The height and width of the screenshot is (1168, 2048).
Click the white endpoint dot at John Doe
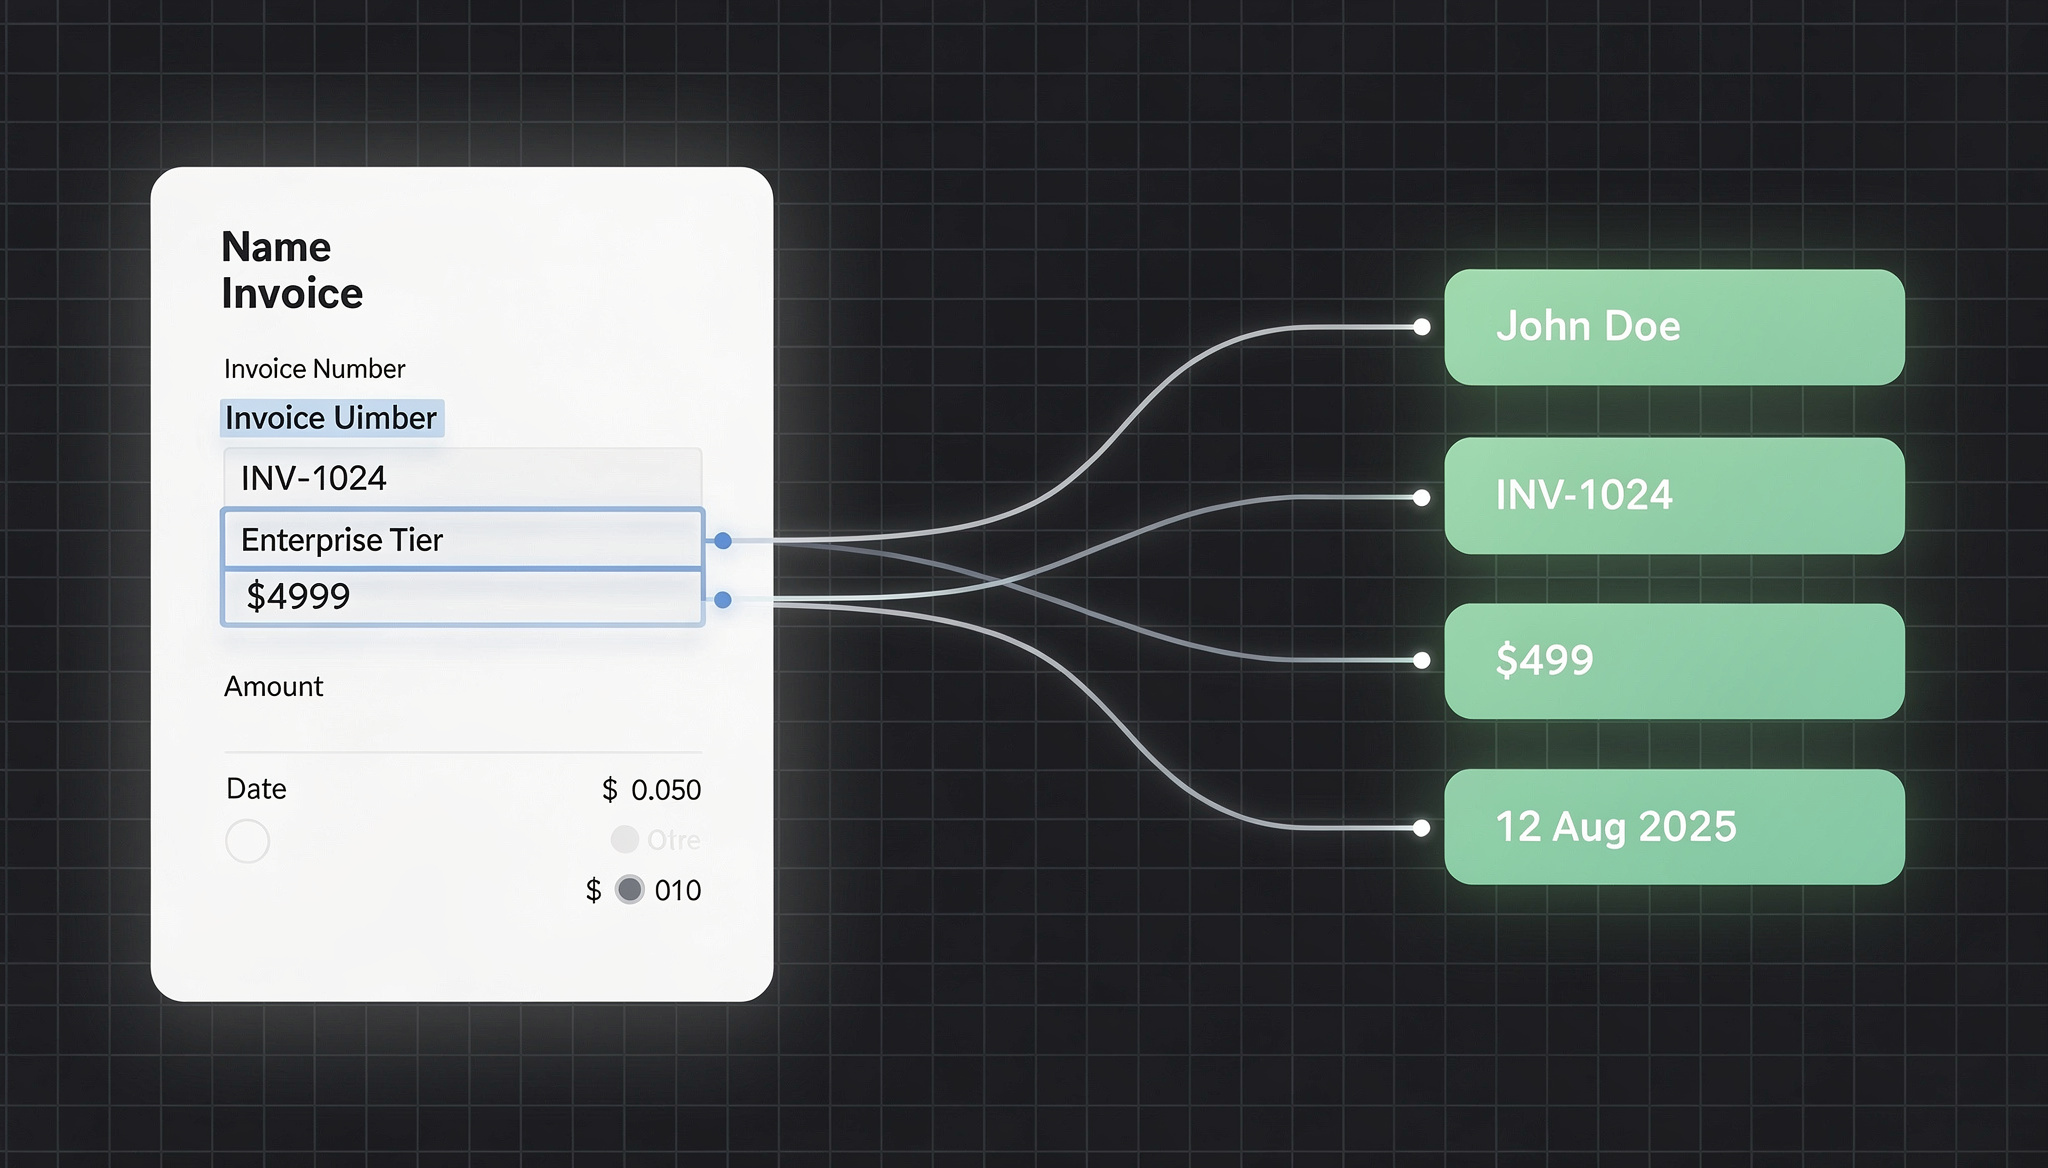[x=1421, y=327]
